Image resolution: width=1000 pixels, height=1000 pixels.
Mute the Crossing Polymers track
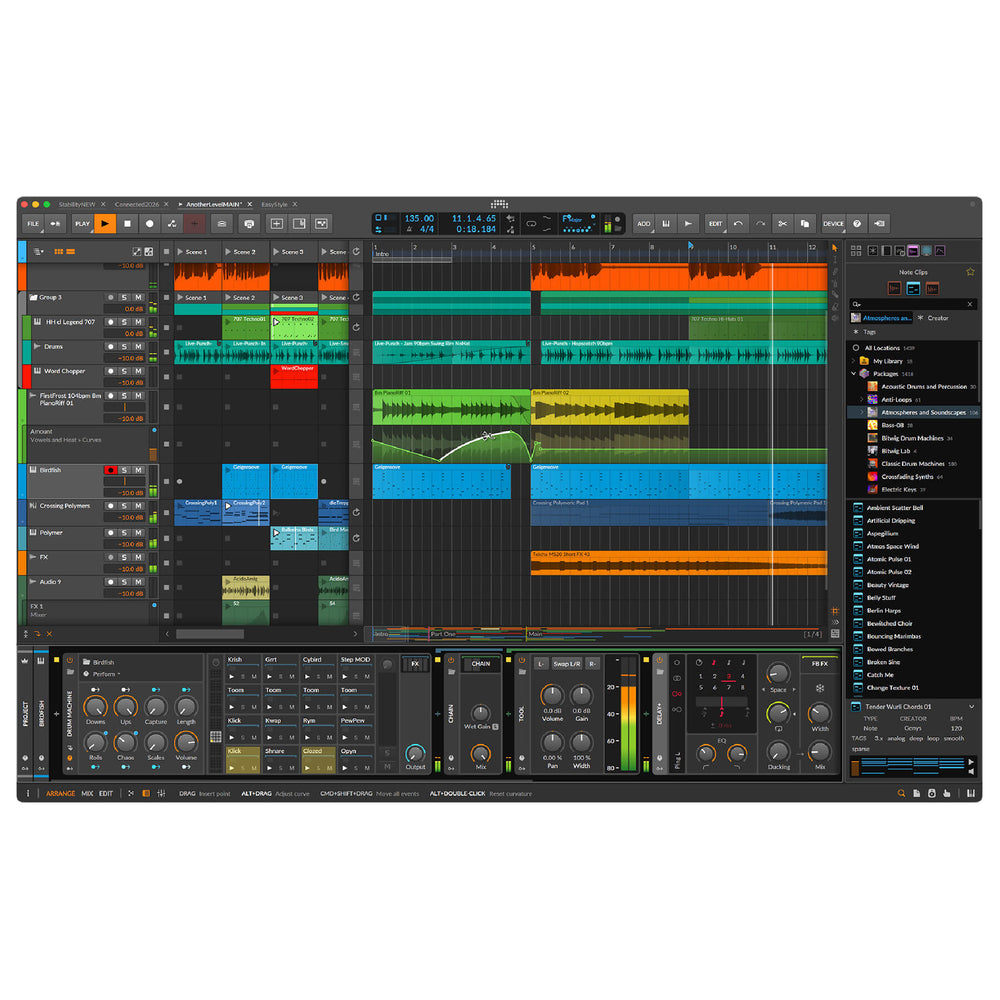click(138, 506)
